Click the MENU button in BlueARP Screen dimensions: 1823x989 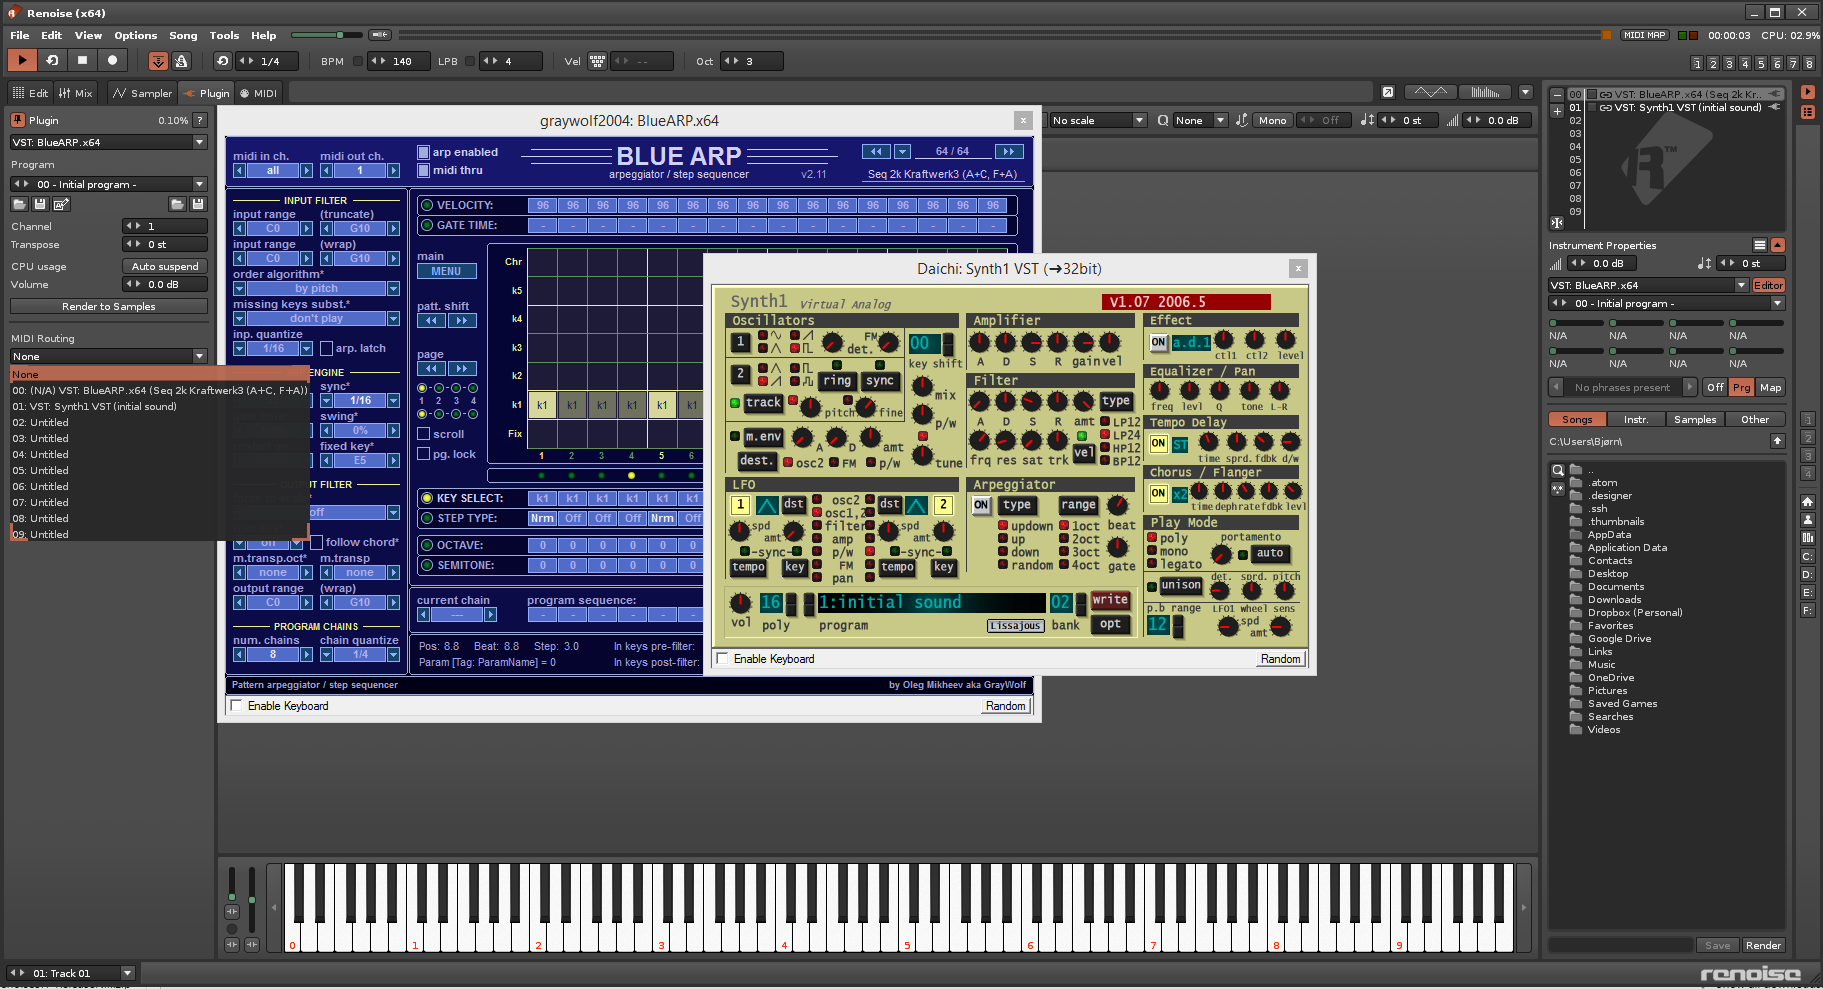(446, 271)
